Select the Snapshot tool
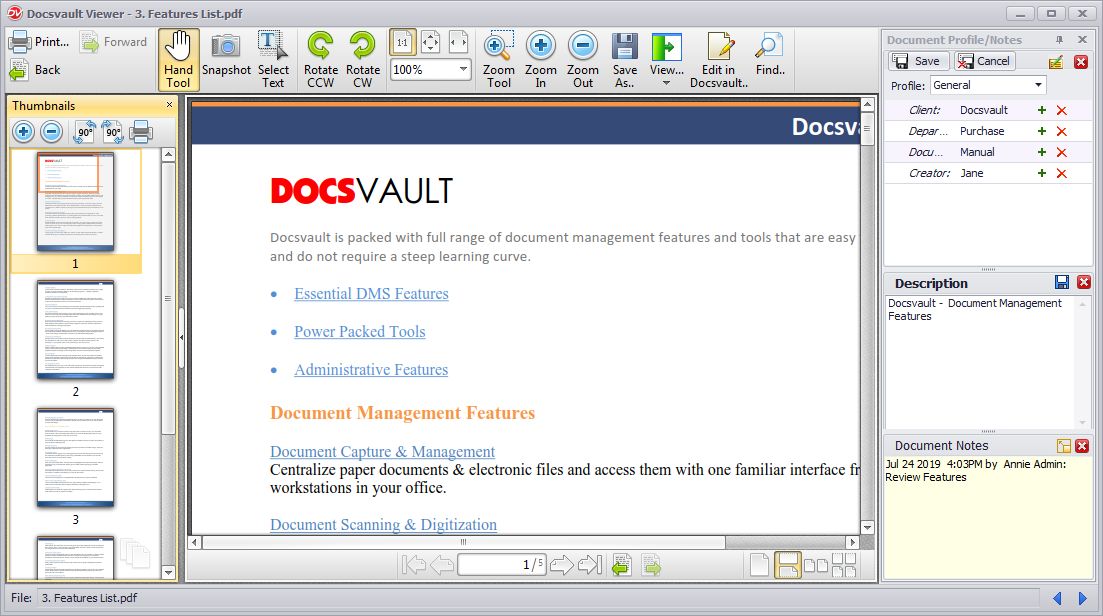 pos(226,59)
